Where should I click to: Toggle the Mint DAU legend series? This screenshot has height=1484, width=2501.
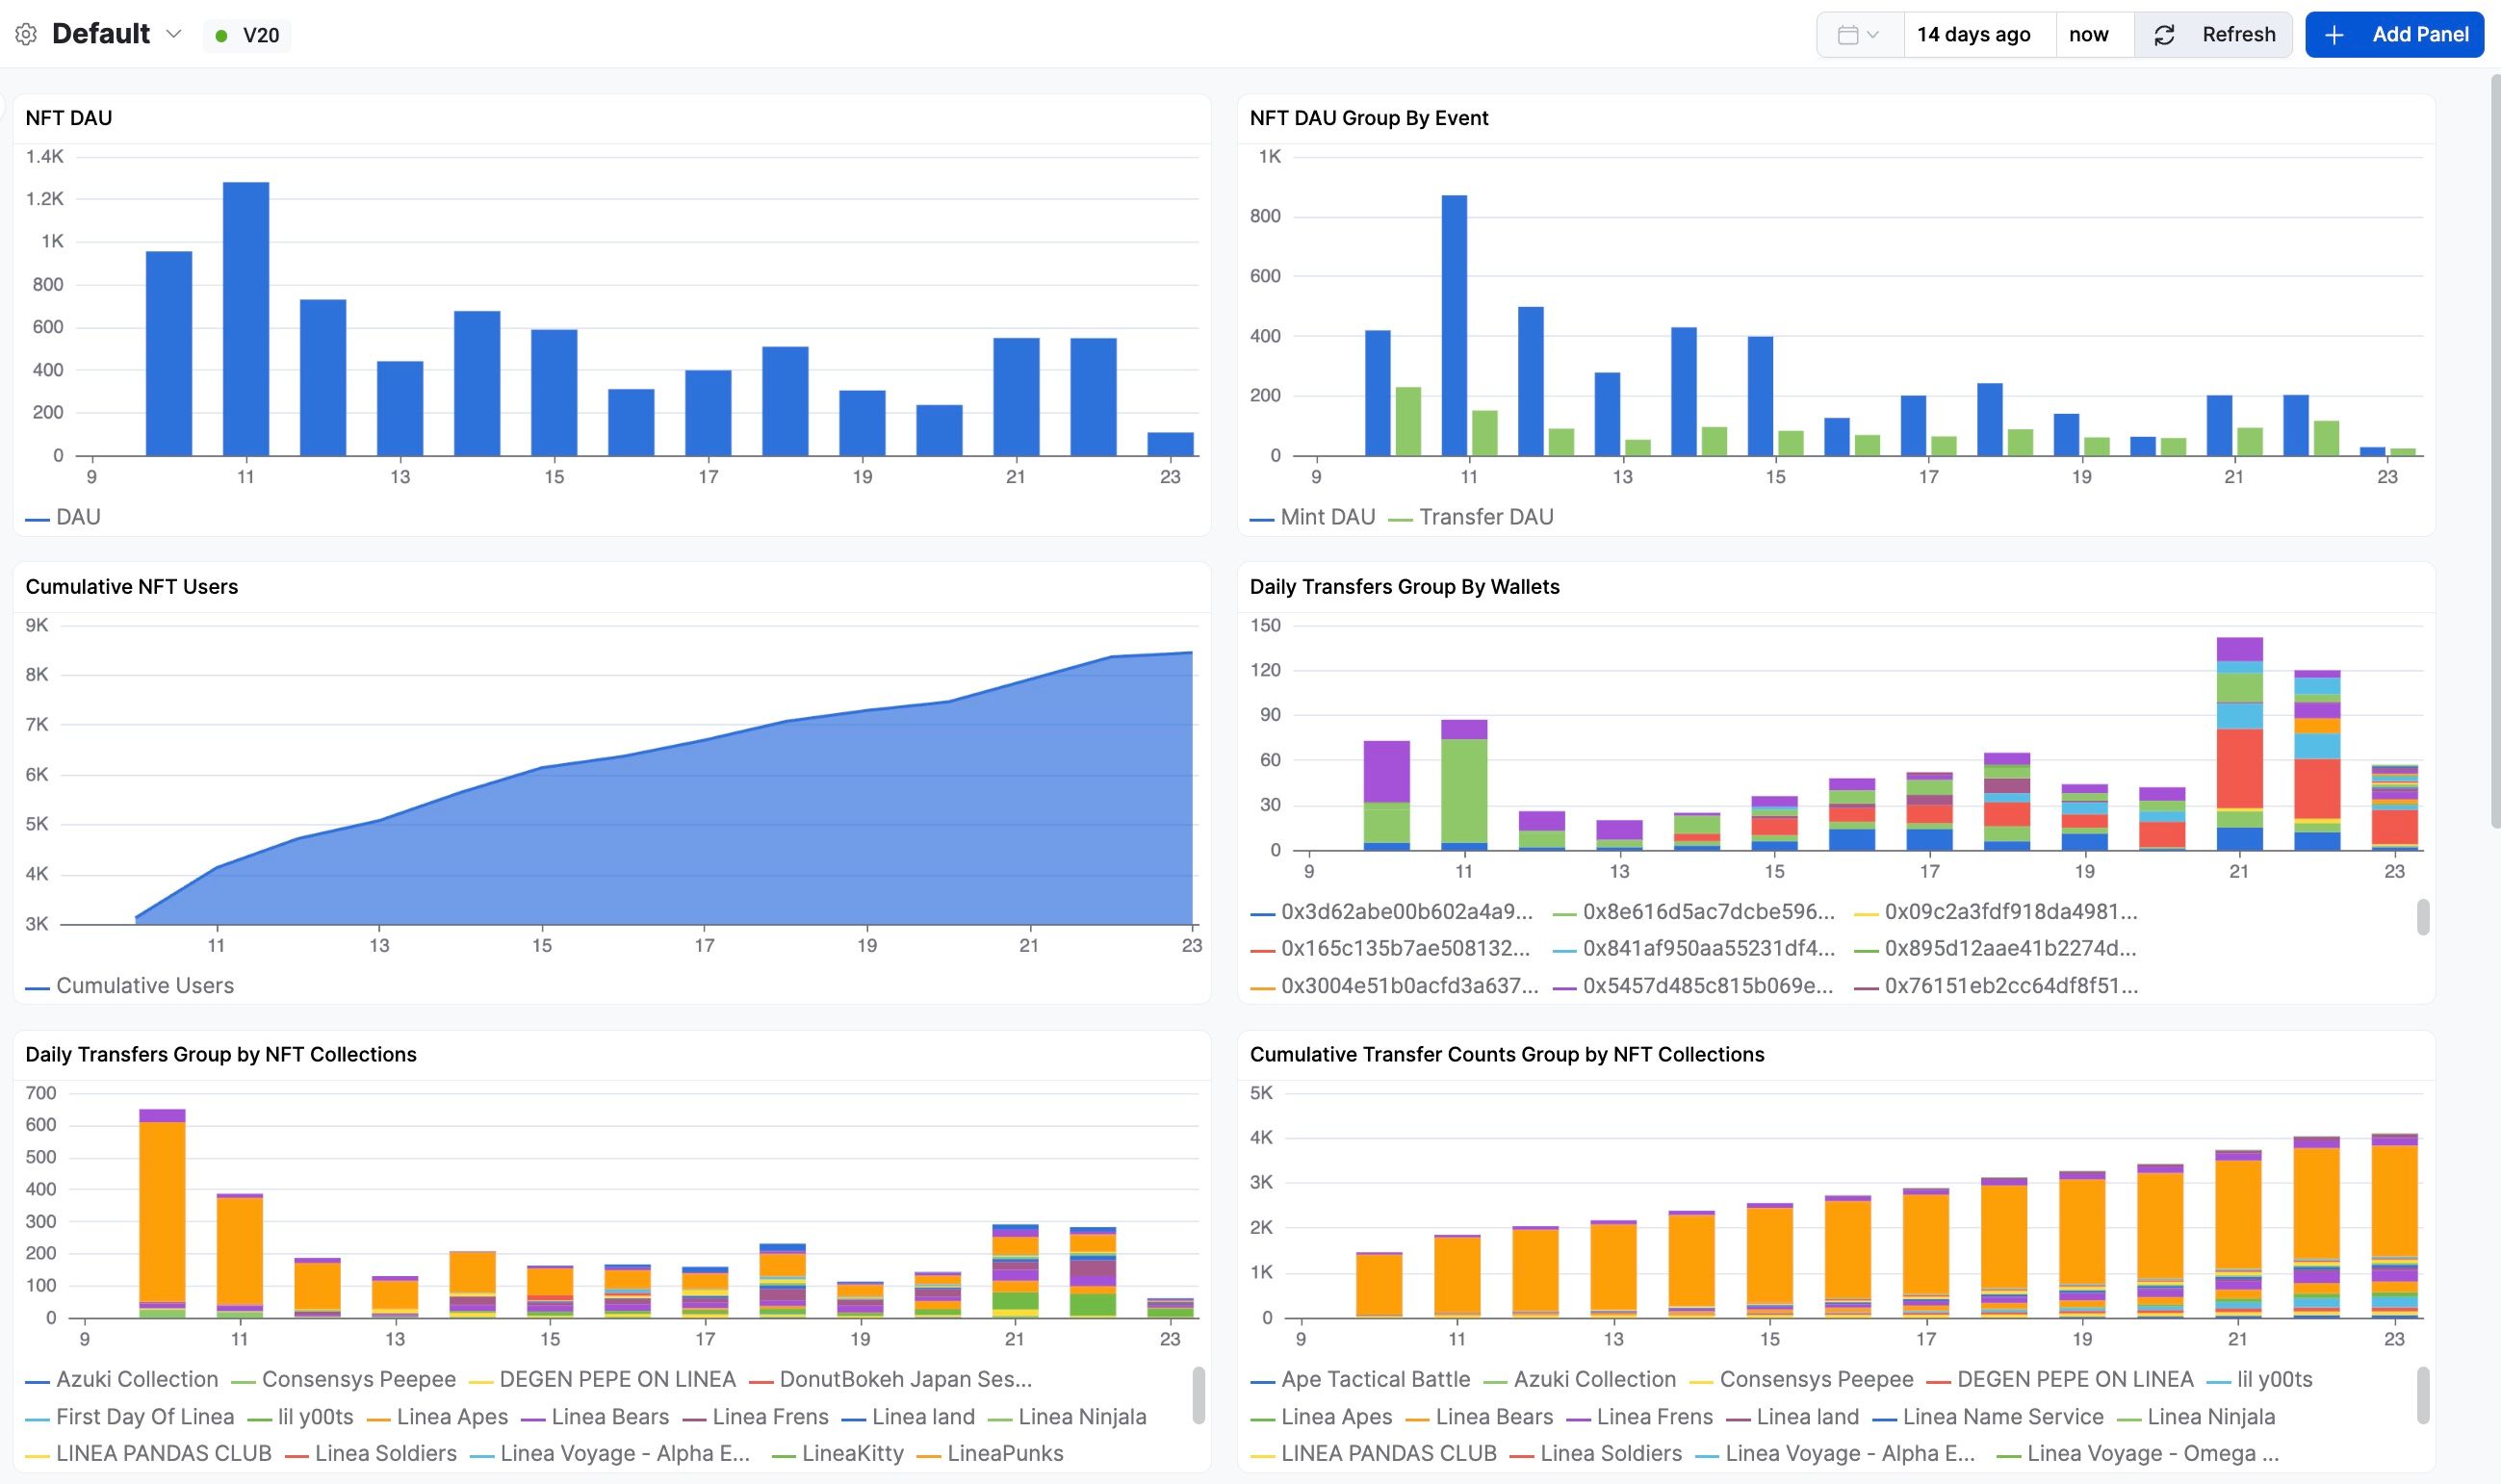[x=1313, y=517]
